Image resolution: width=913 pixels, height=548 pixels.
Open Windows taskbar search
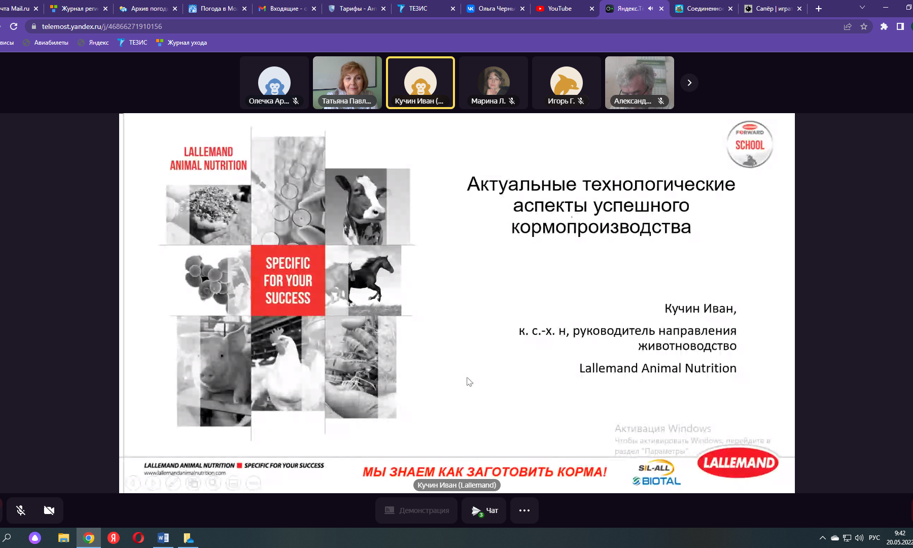pyautogui.click(x=8, y=538)
